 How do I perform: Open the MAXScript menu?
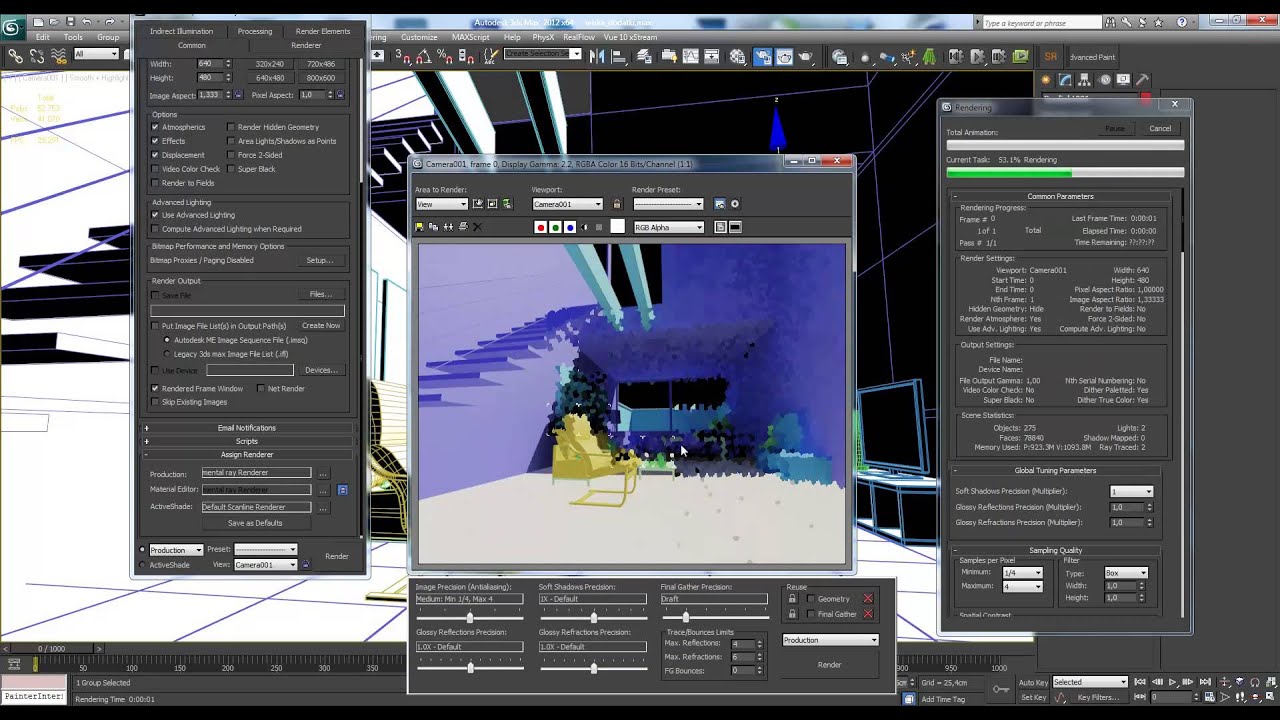click(x=470, y=37)
